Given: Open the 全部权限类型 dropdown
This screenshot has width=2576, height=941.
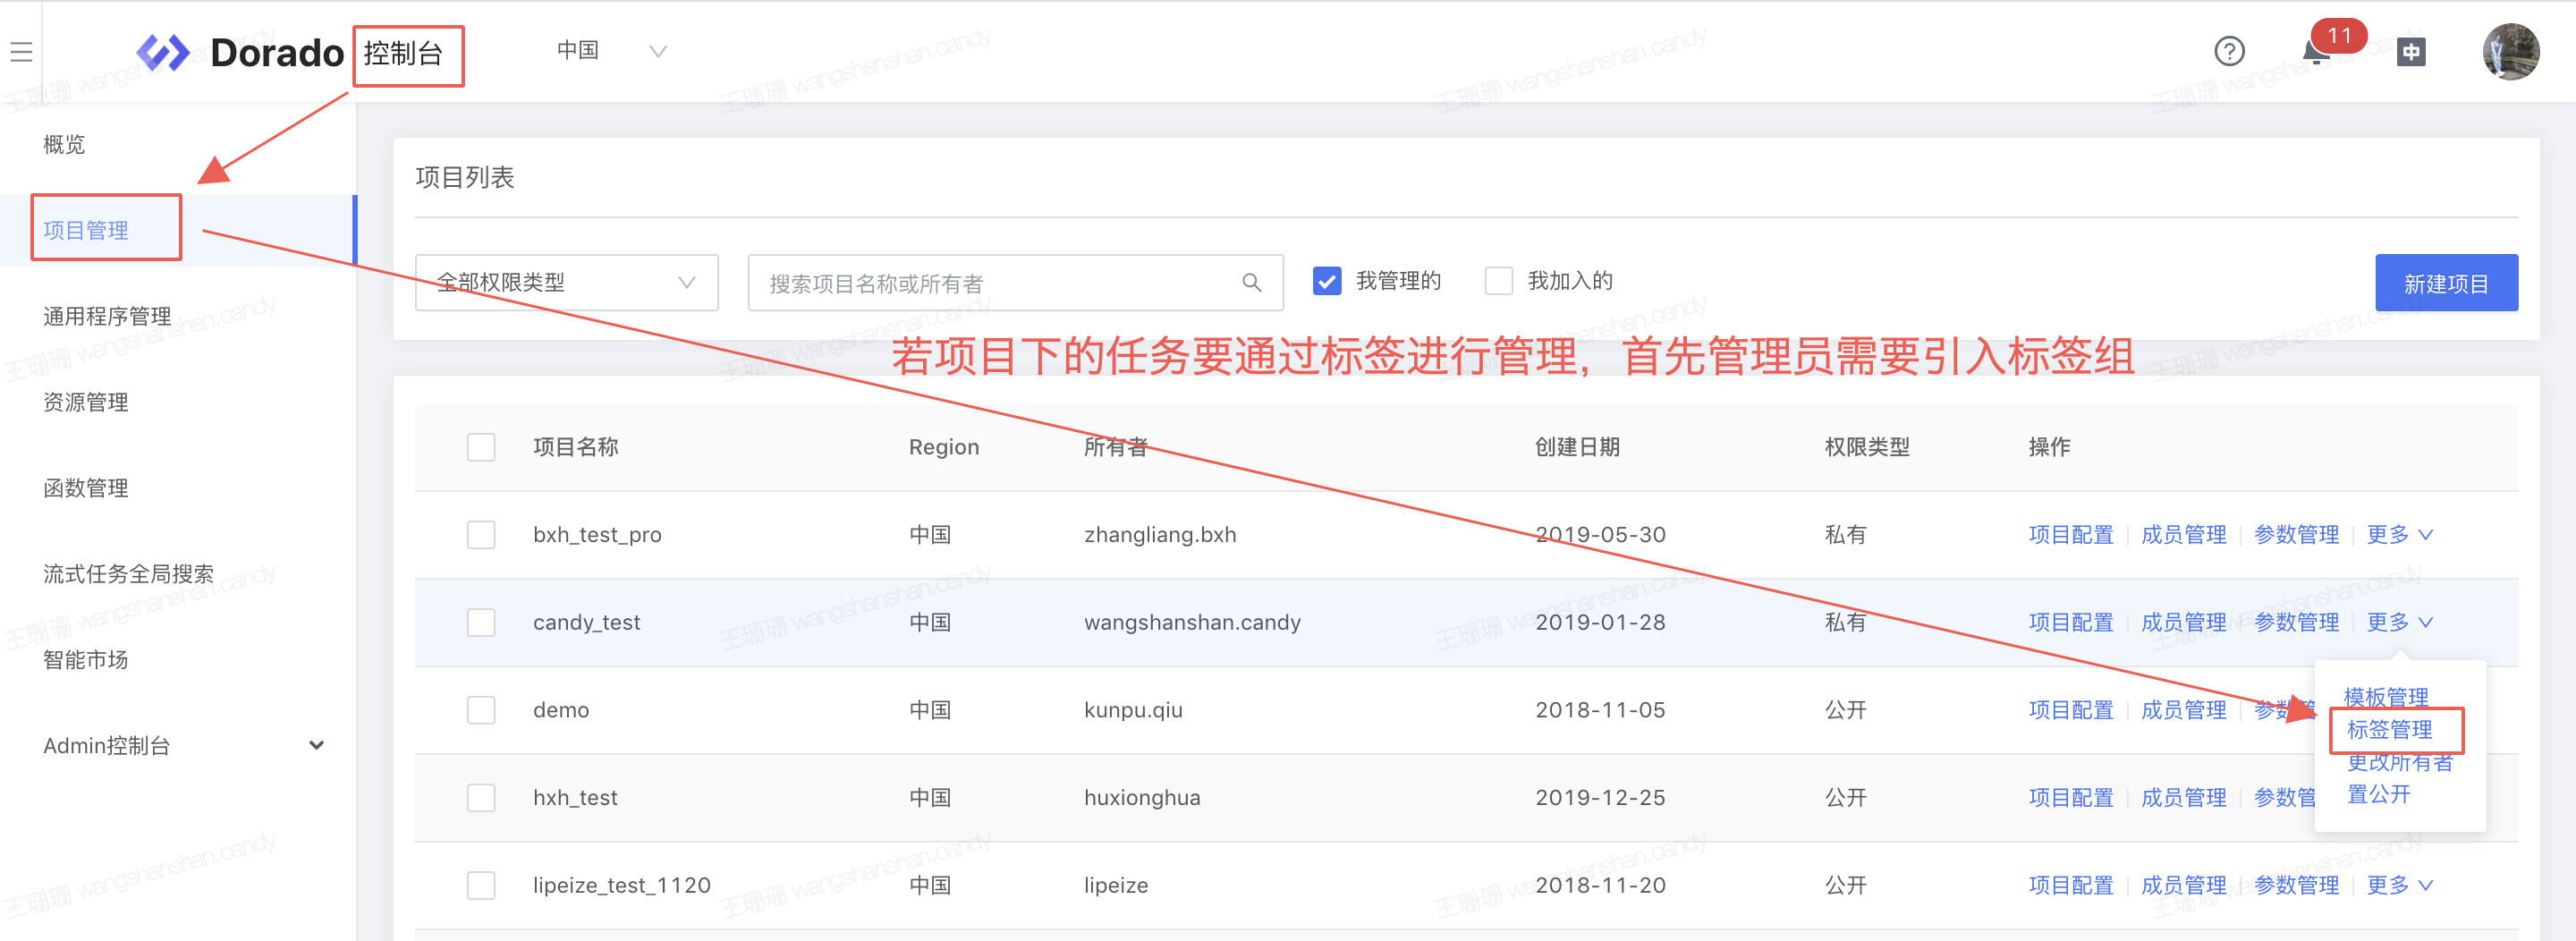Looking at the screenshot, I should [x=566, y=283].
